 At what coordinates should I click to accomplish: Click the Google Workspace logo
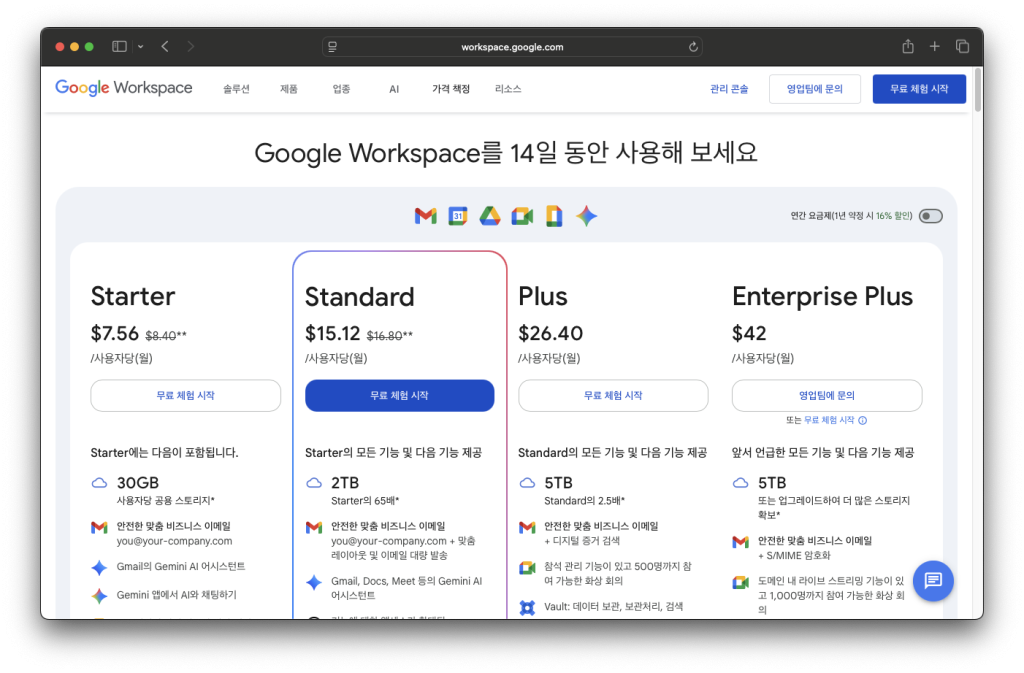124,88
